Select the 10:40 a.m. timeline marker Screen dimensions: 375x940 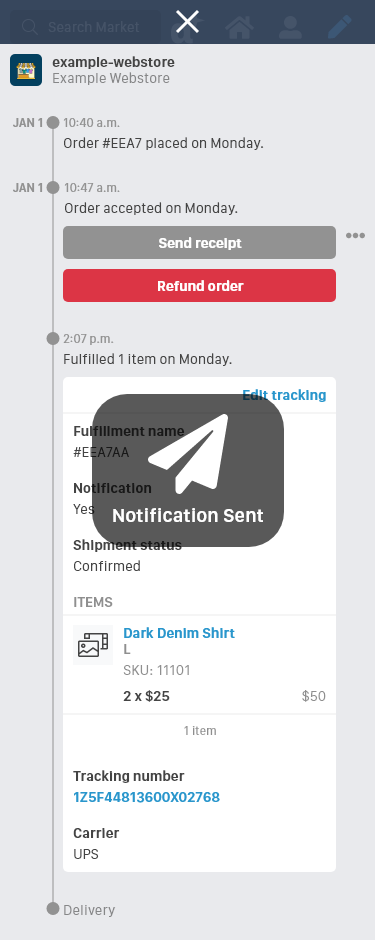[53, 123]
